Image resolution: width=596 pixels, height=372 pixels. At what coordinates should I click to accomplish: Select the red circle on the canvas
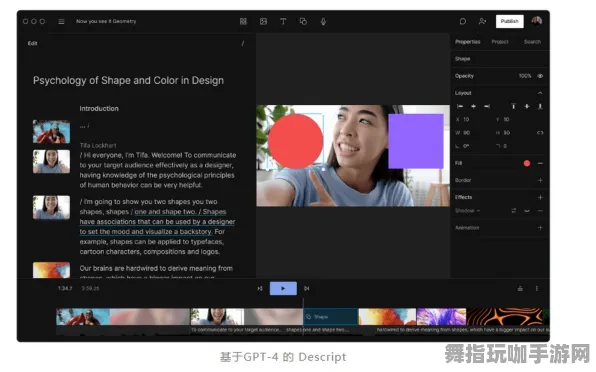295,141
